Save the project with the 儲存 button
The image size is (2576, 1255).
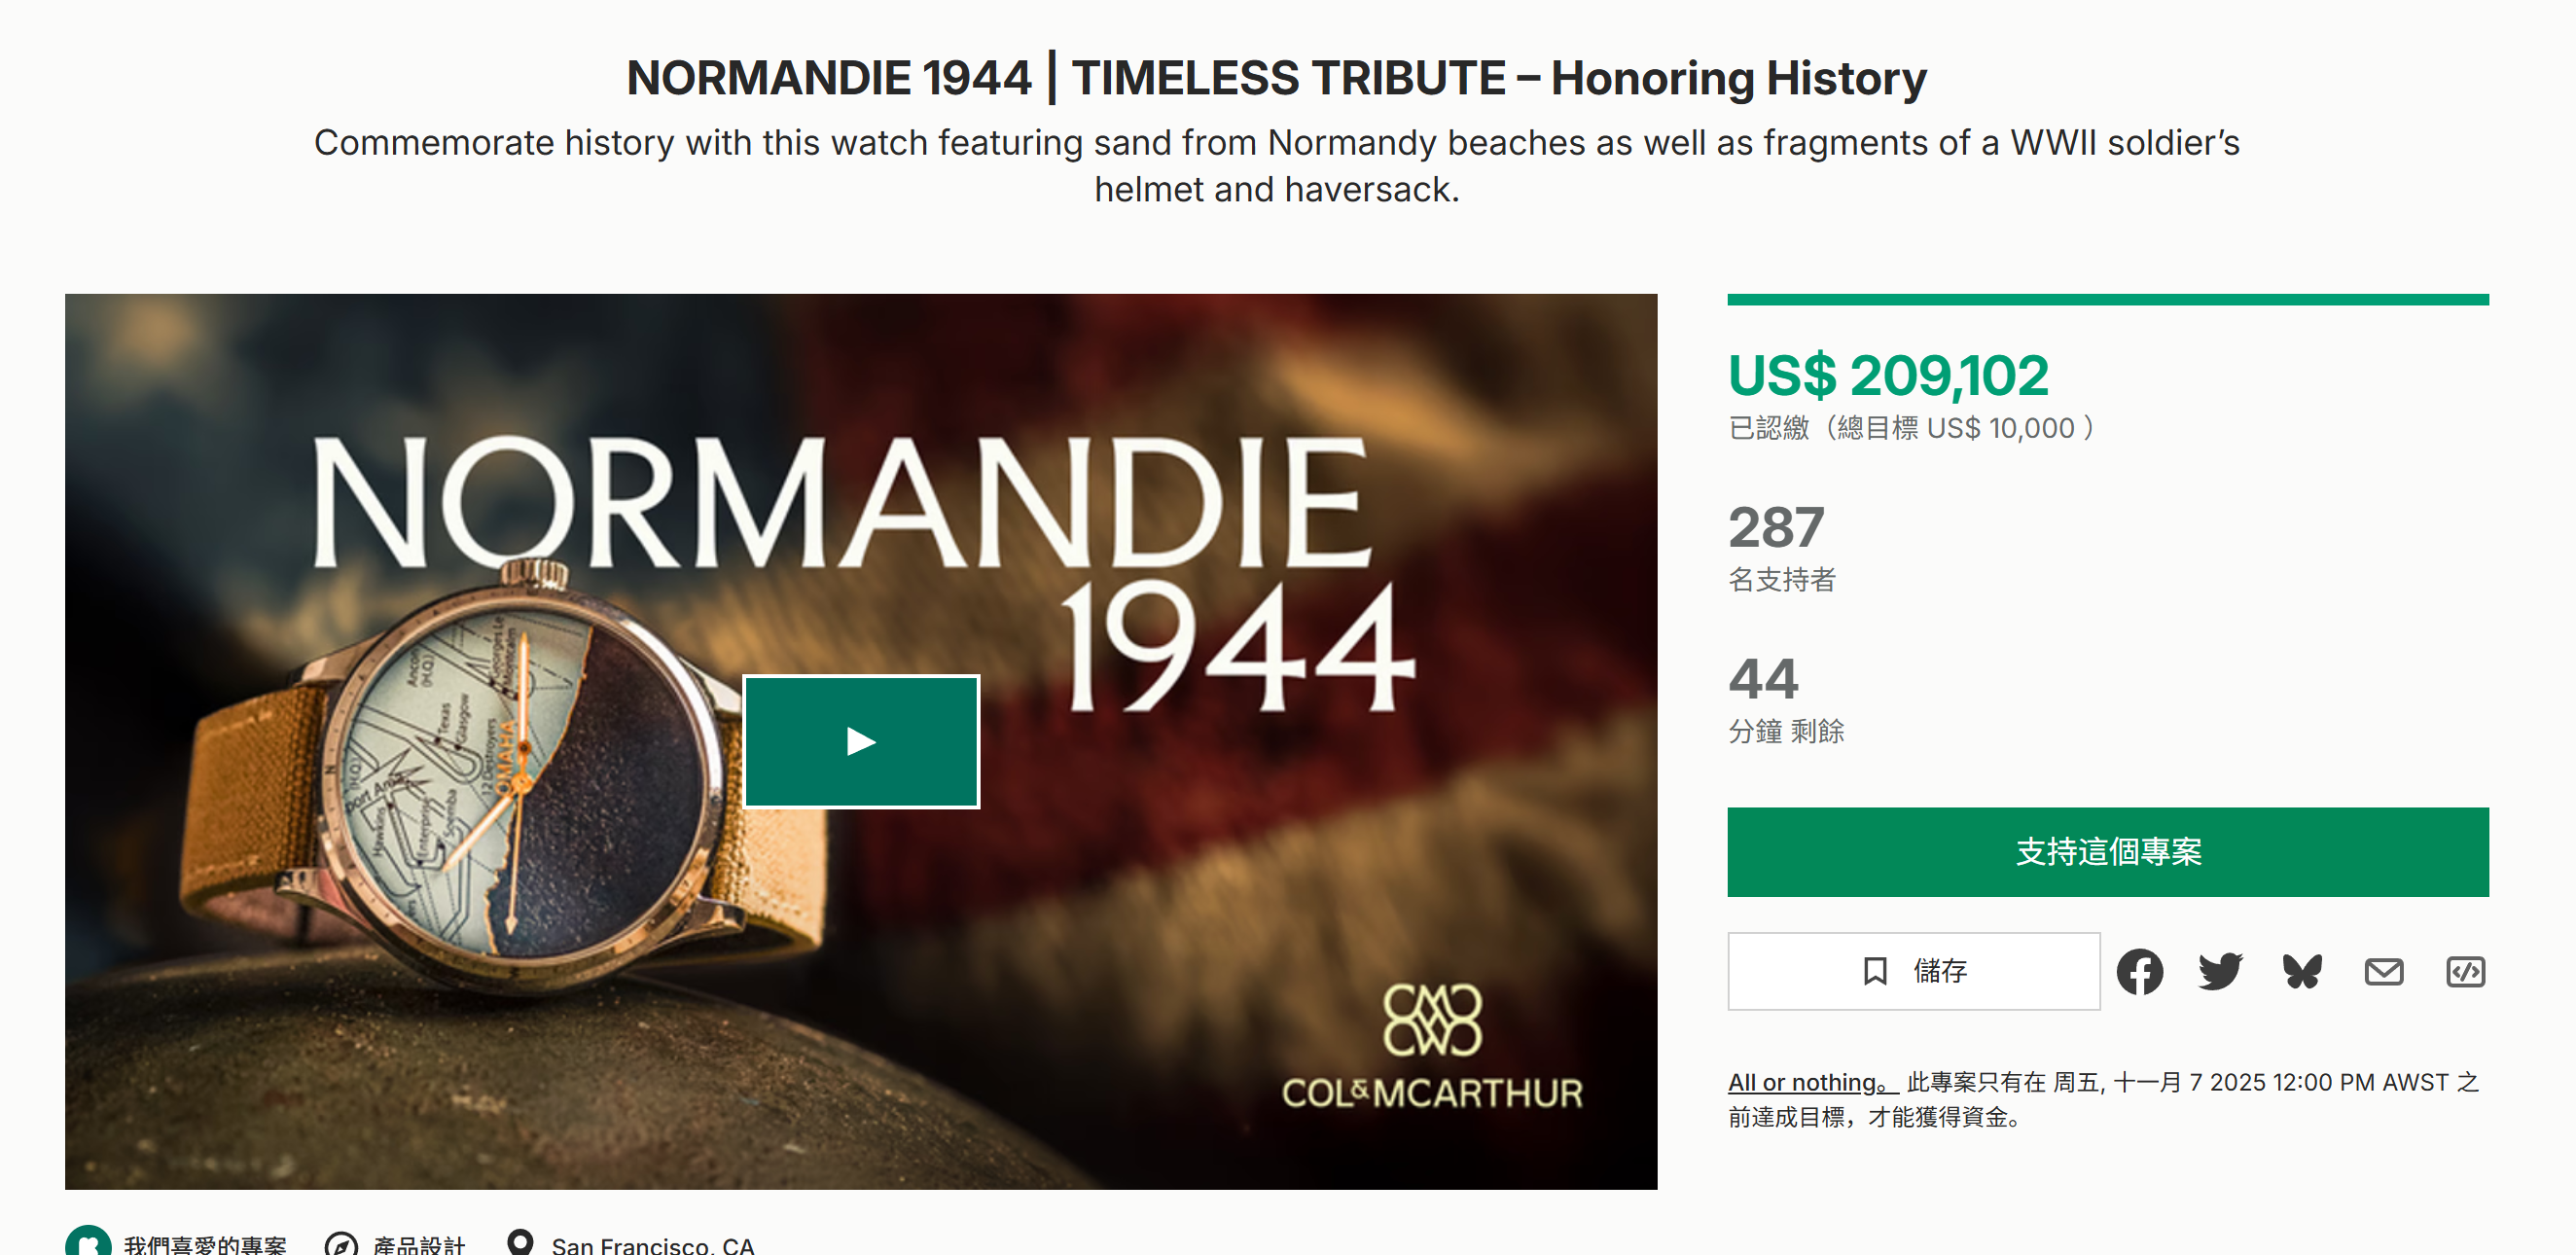click(1913, 971)
